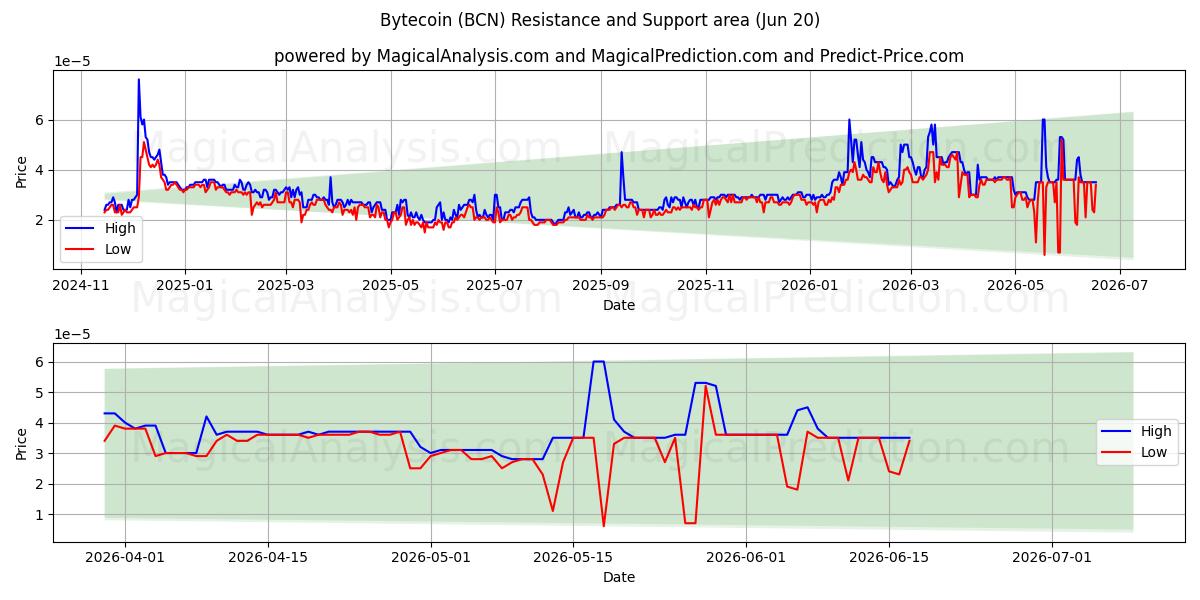Click the top chart '1e−5' scale notation

(x=72, y=61)
